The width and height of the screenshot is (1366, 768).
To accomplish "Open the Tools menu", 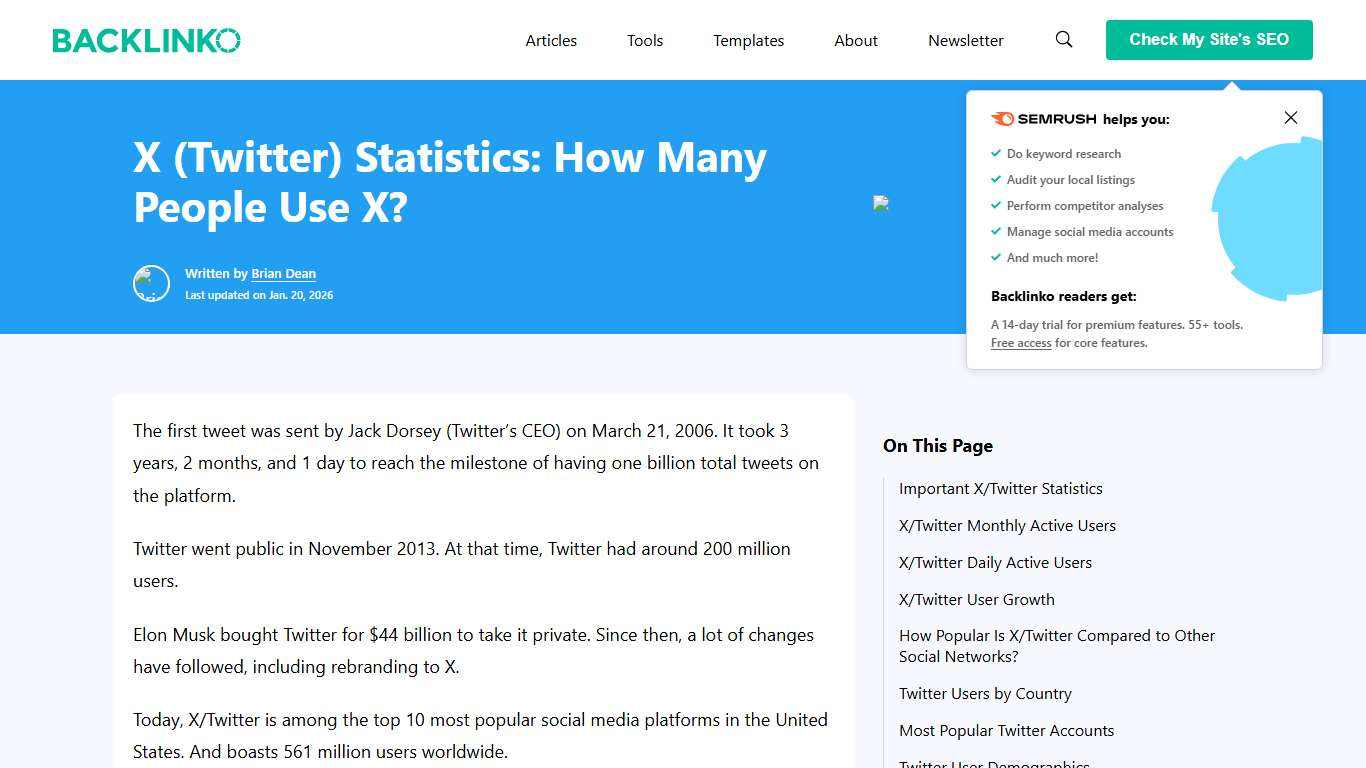I will click(644, 40).
